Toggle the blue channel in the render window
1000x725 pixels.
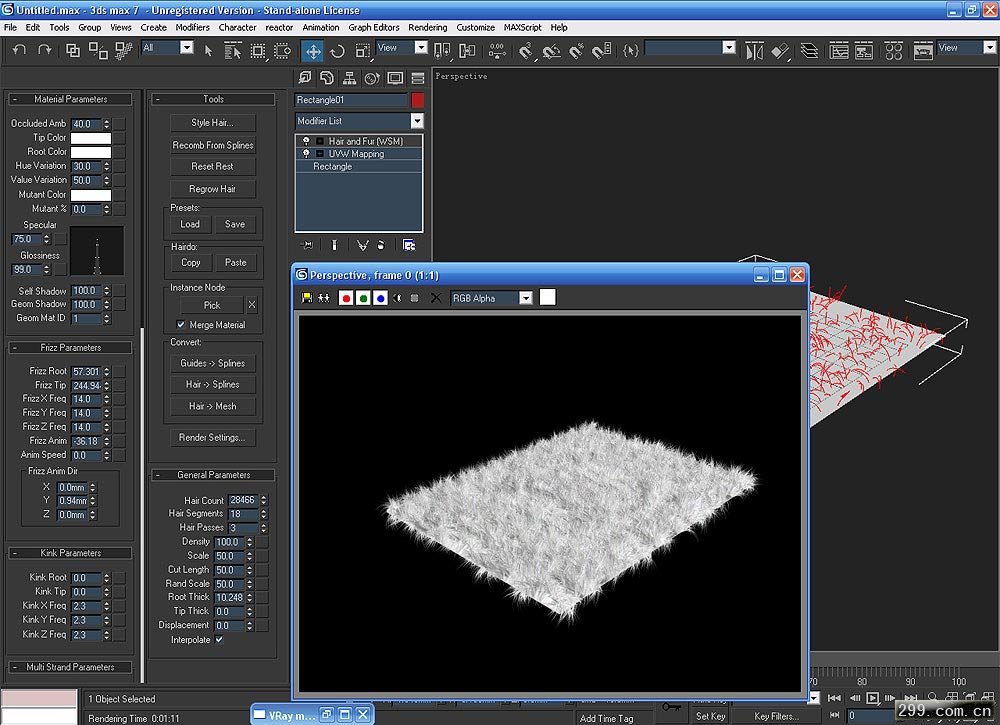click(x=381, y=298)
